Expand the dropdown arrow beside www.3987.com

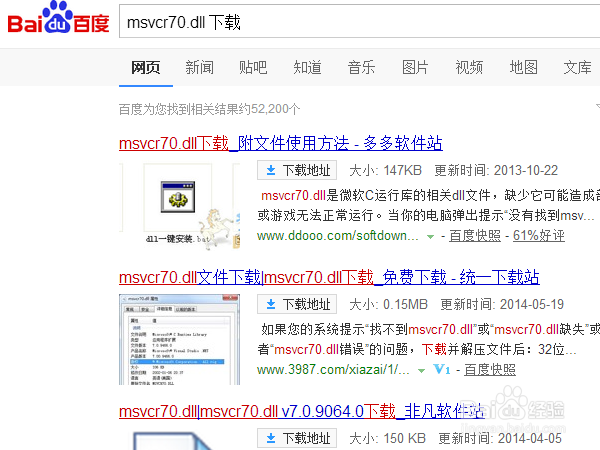point(422,371)
